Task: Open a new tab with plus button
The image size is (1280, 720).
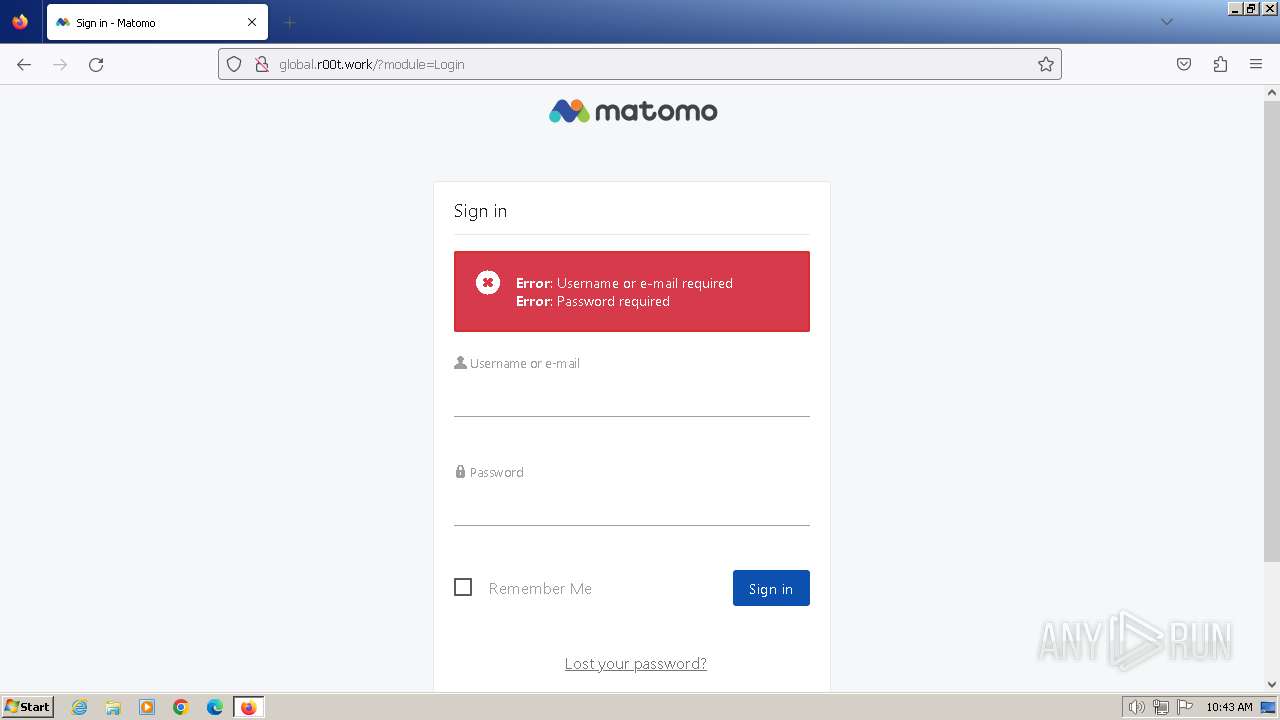Action: tap(289, 22)
